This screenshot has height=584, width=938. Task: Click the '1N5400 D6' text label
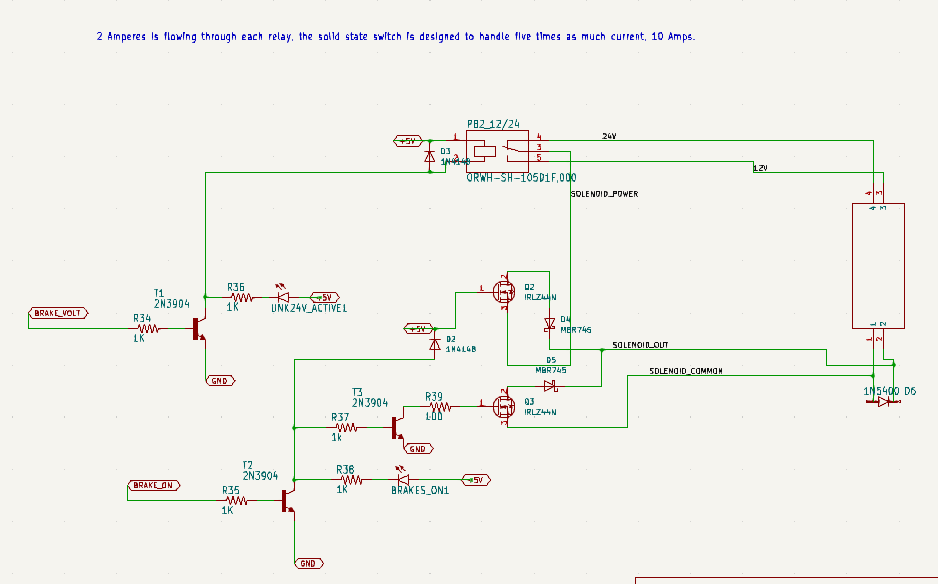coord(890,391)
